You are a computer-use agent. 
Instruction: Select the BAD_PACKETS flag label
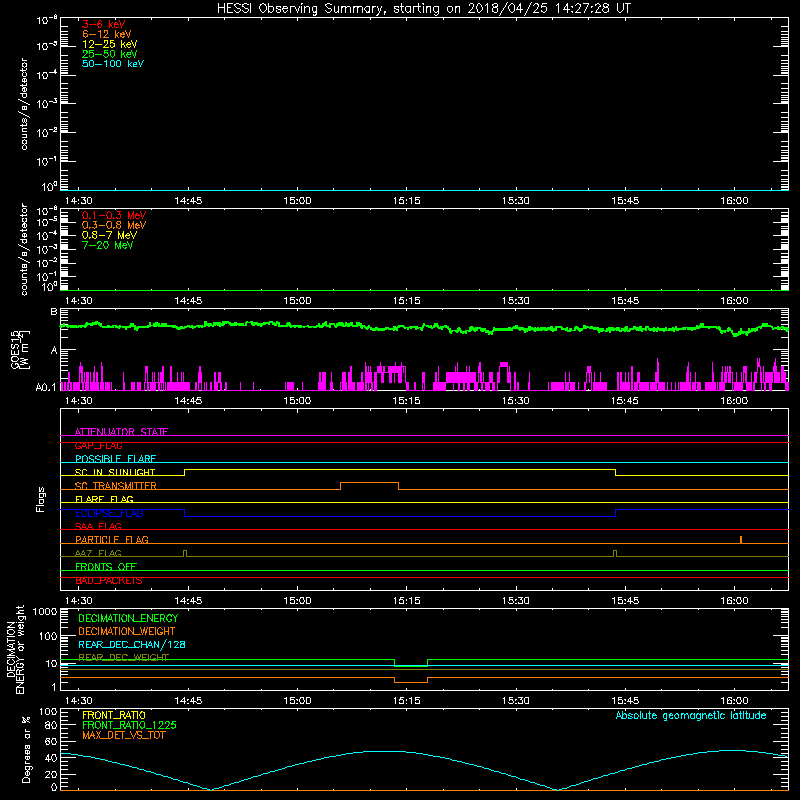[x=109, y=581]
